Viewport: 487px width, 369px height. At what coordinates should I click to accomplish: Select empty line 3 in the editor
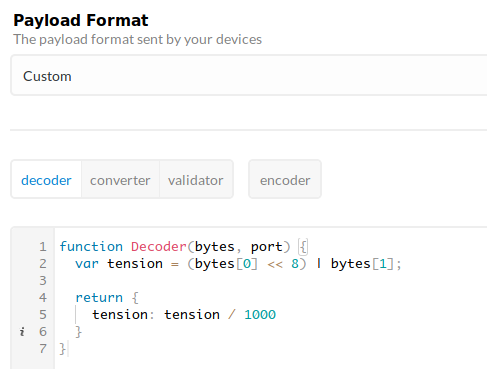coord(271,281)
